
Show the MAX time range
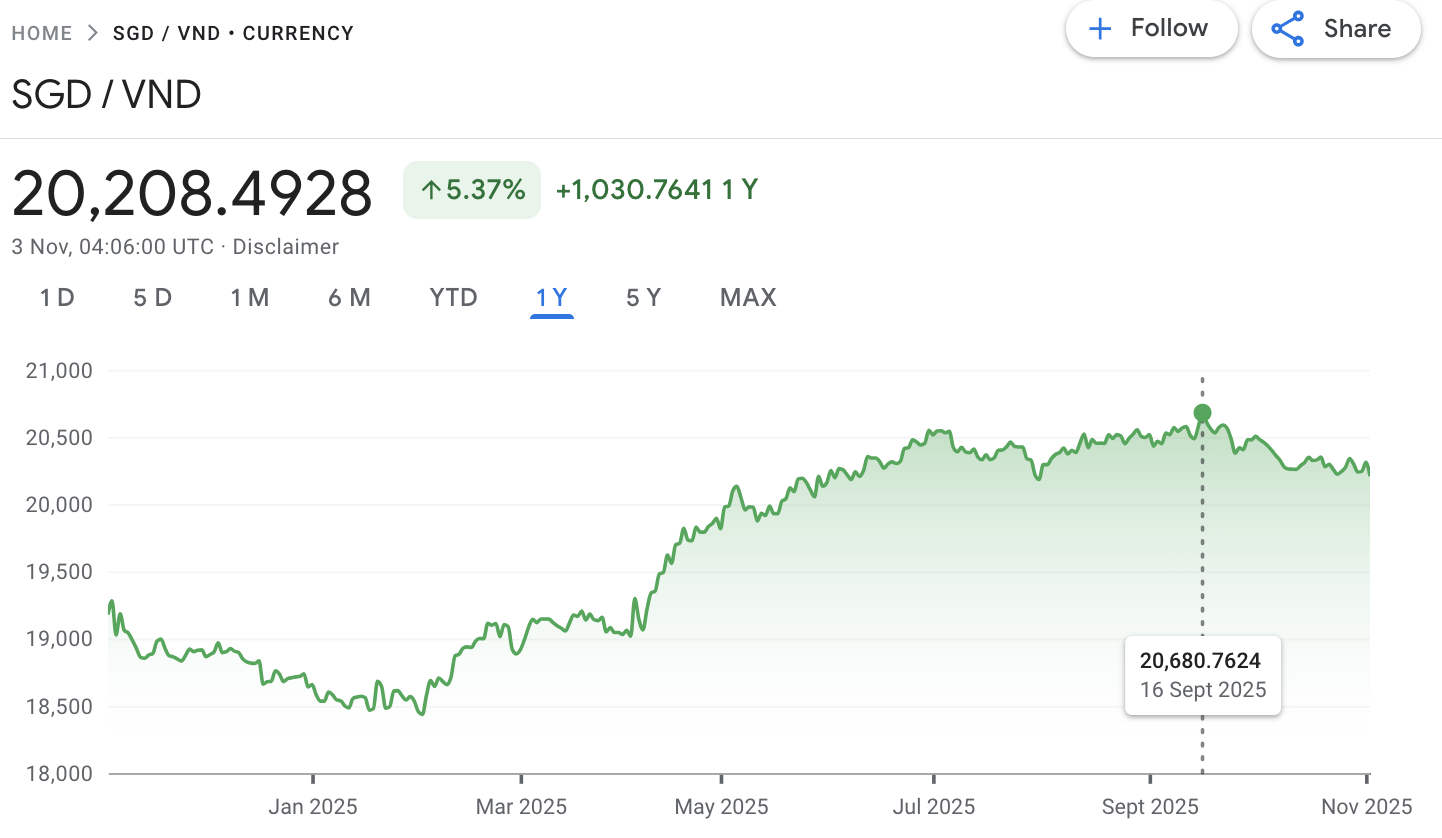click(748, 298)
